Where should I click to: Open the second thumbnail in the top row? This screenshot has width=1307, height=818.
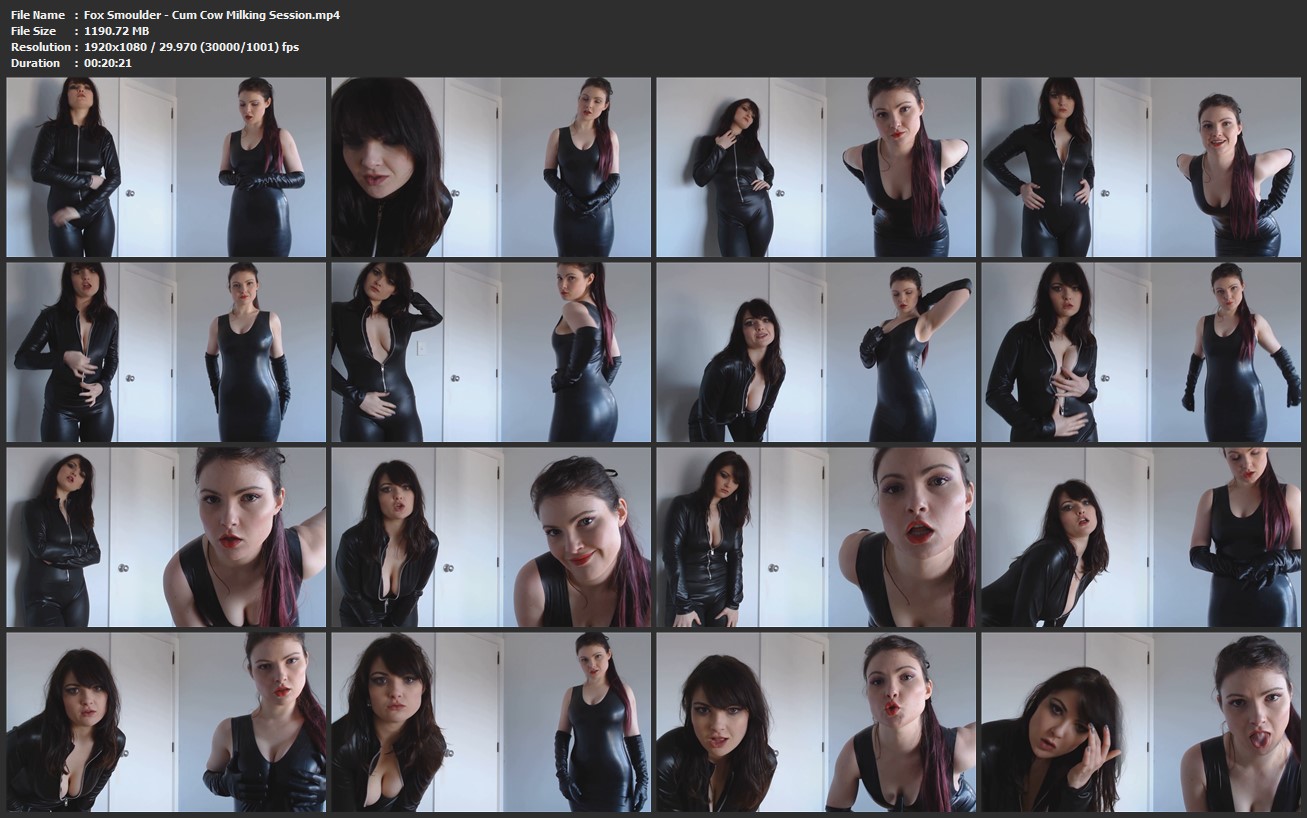(x=491, y=167)
